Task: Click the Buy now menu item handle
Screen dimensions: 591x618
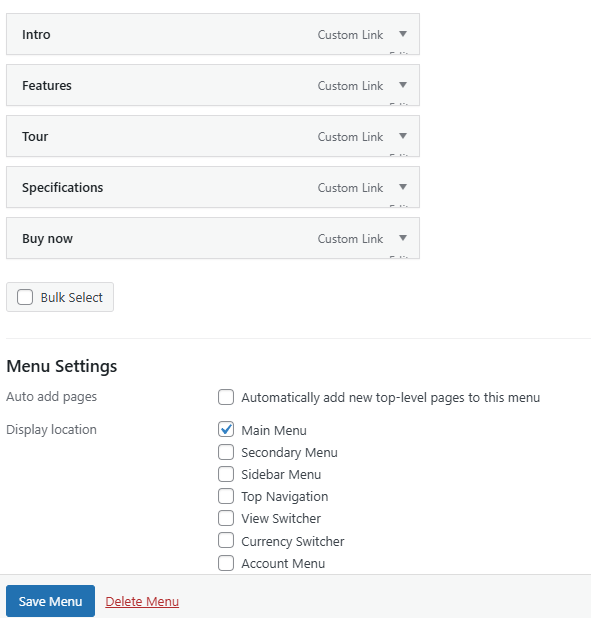Action: [213, 238]
